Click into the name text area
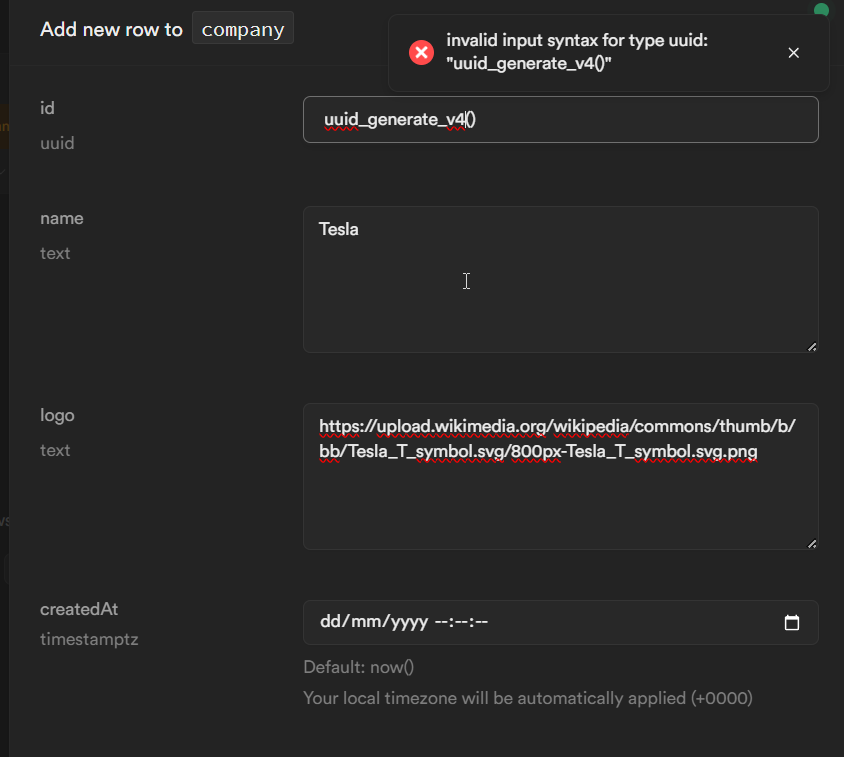The image size is (844, 757). (560, 279)
